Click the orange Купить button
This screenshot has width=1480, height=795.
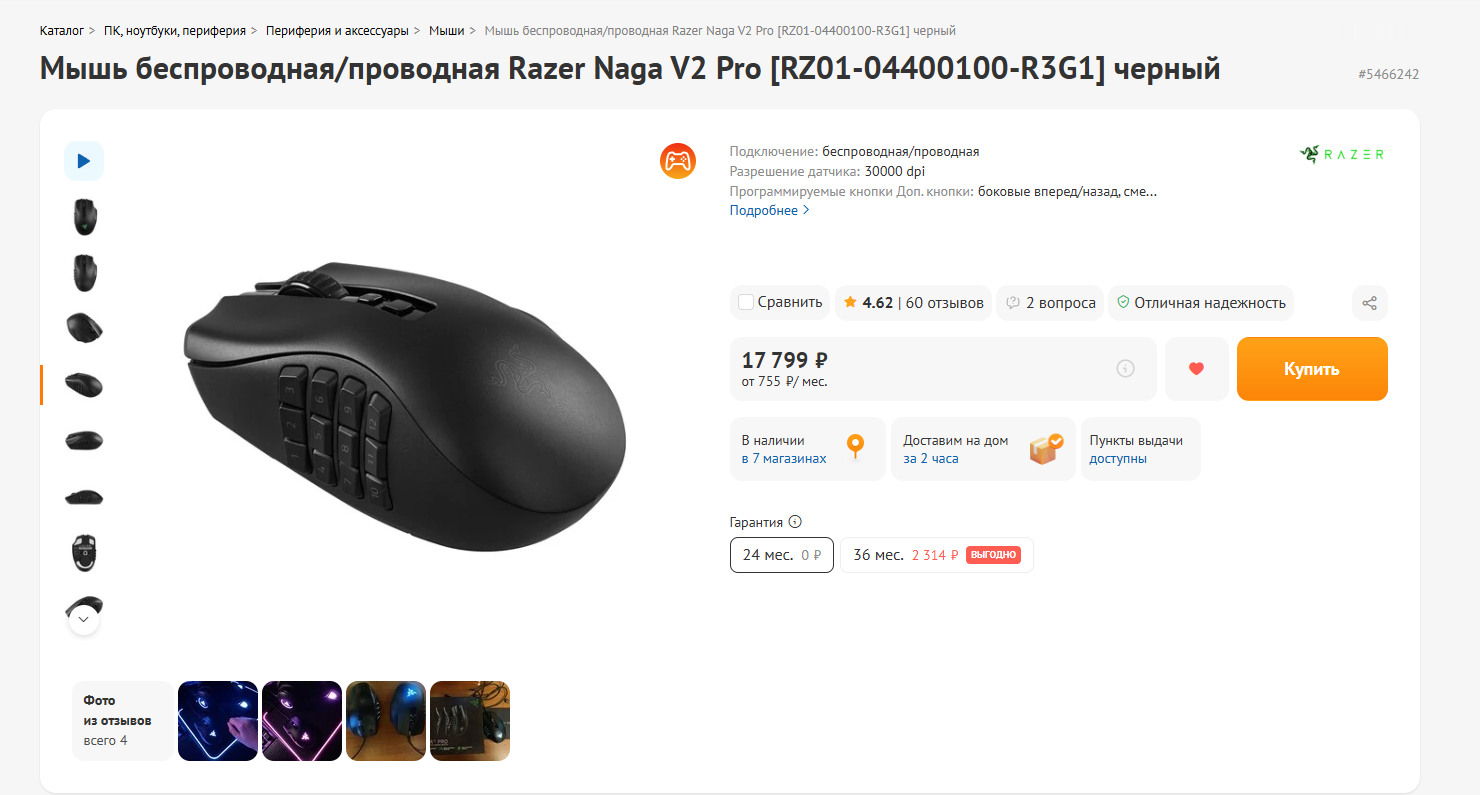pyautogui.click(x=1312, y=369)
